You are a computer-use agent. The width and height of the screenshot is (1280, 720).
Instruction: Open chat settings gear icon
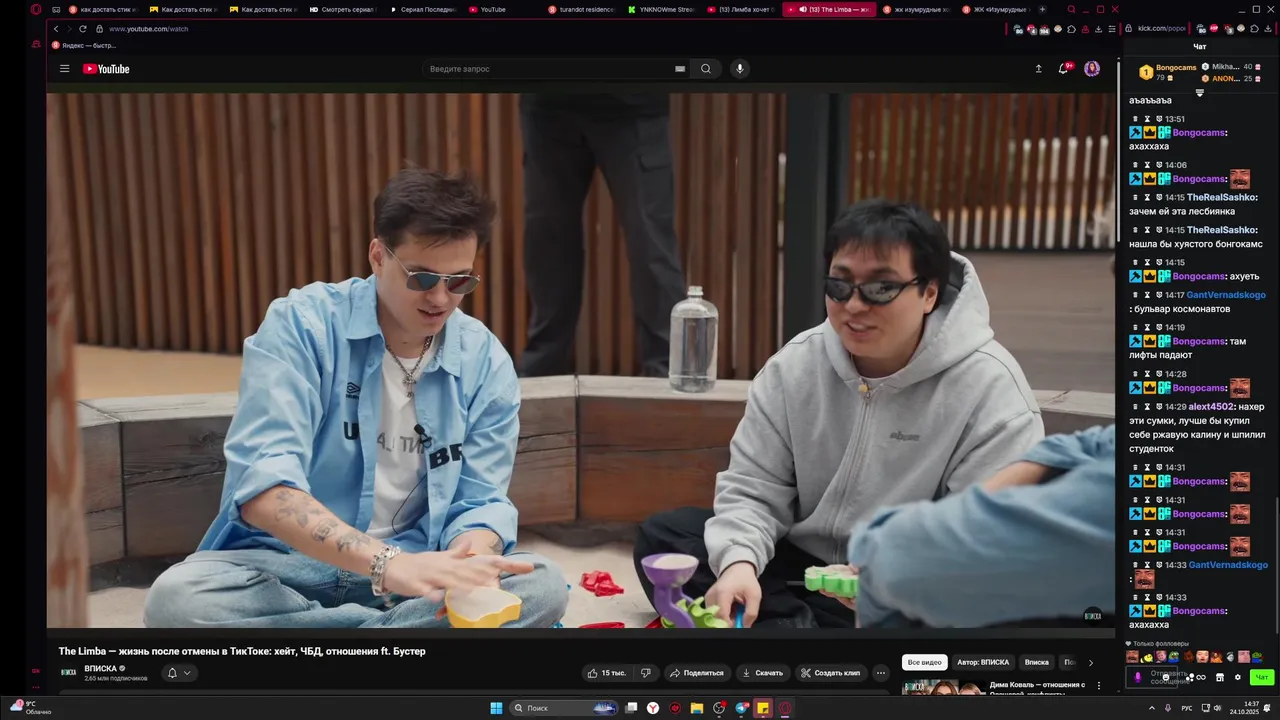[1238, 678]
